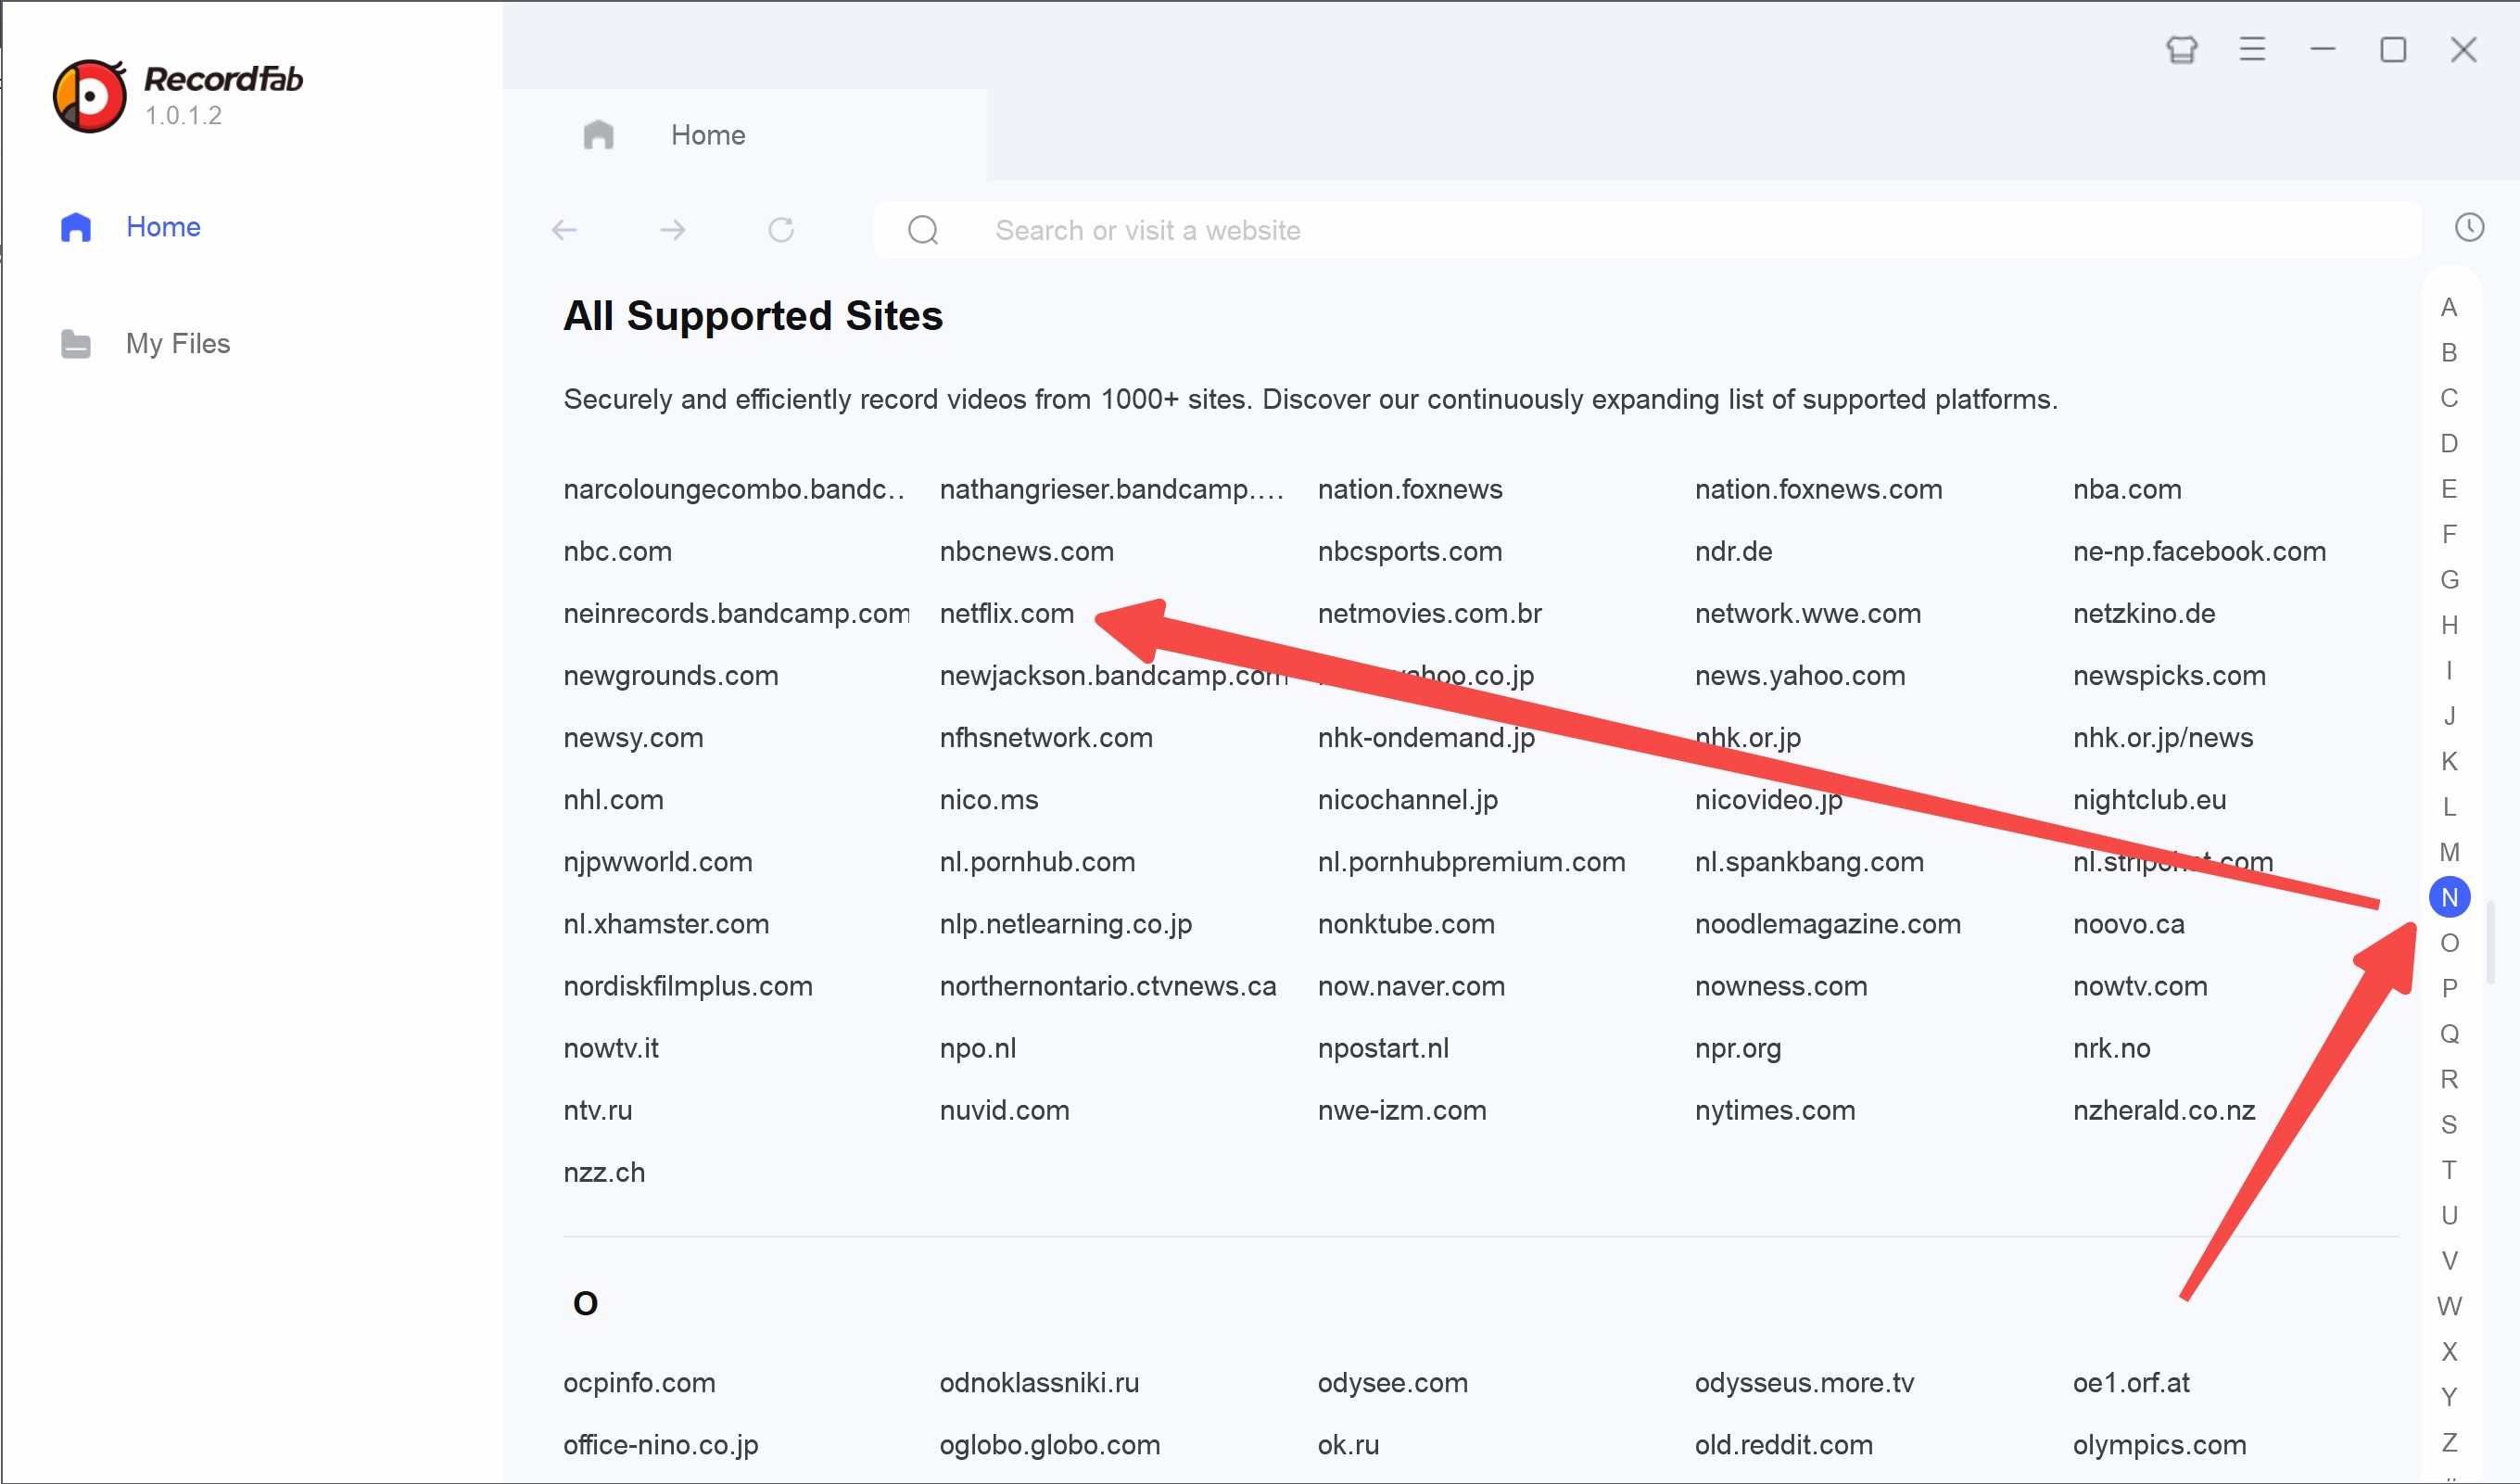Open history with the clock icon
Viewport: 2520px width, 1484px height.
pos(2469,227)
